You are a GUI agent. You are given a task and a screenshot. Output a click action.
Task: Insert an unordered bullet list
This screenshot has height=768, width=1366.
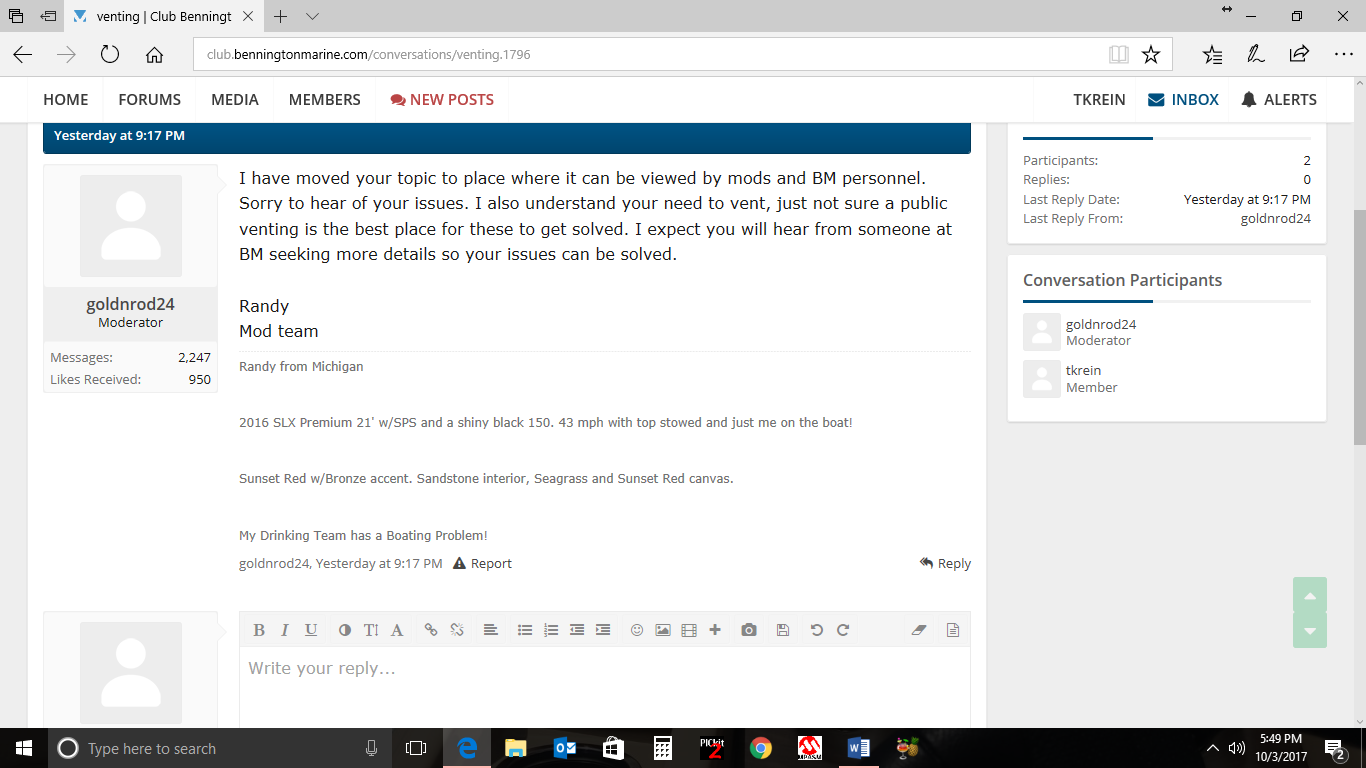[525, 630]
